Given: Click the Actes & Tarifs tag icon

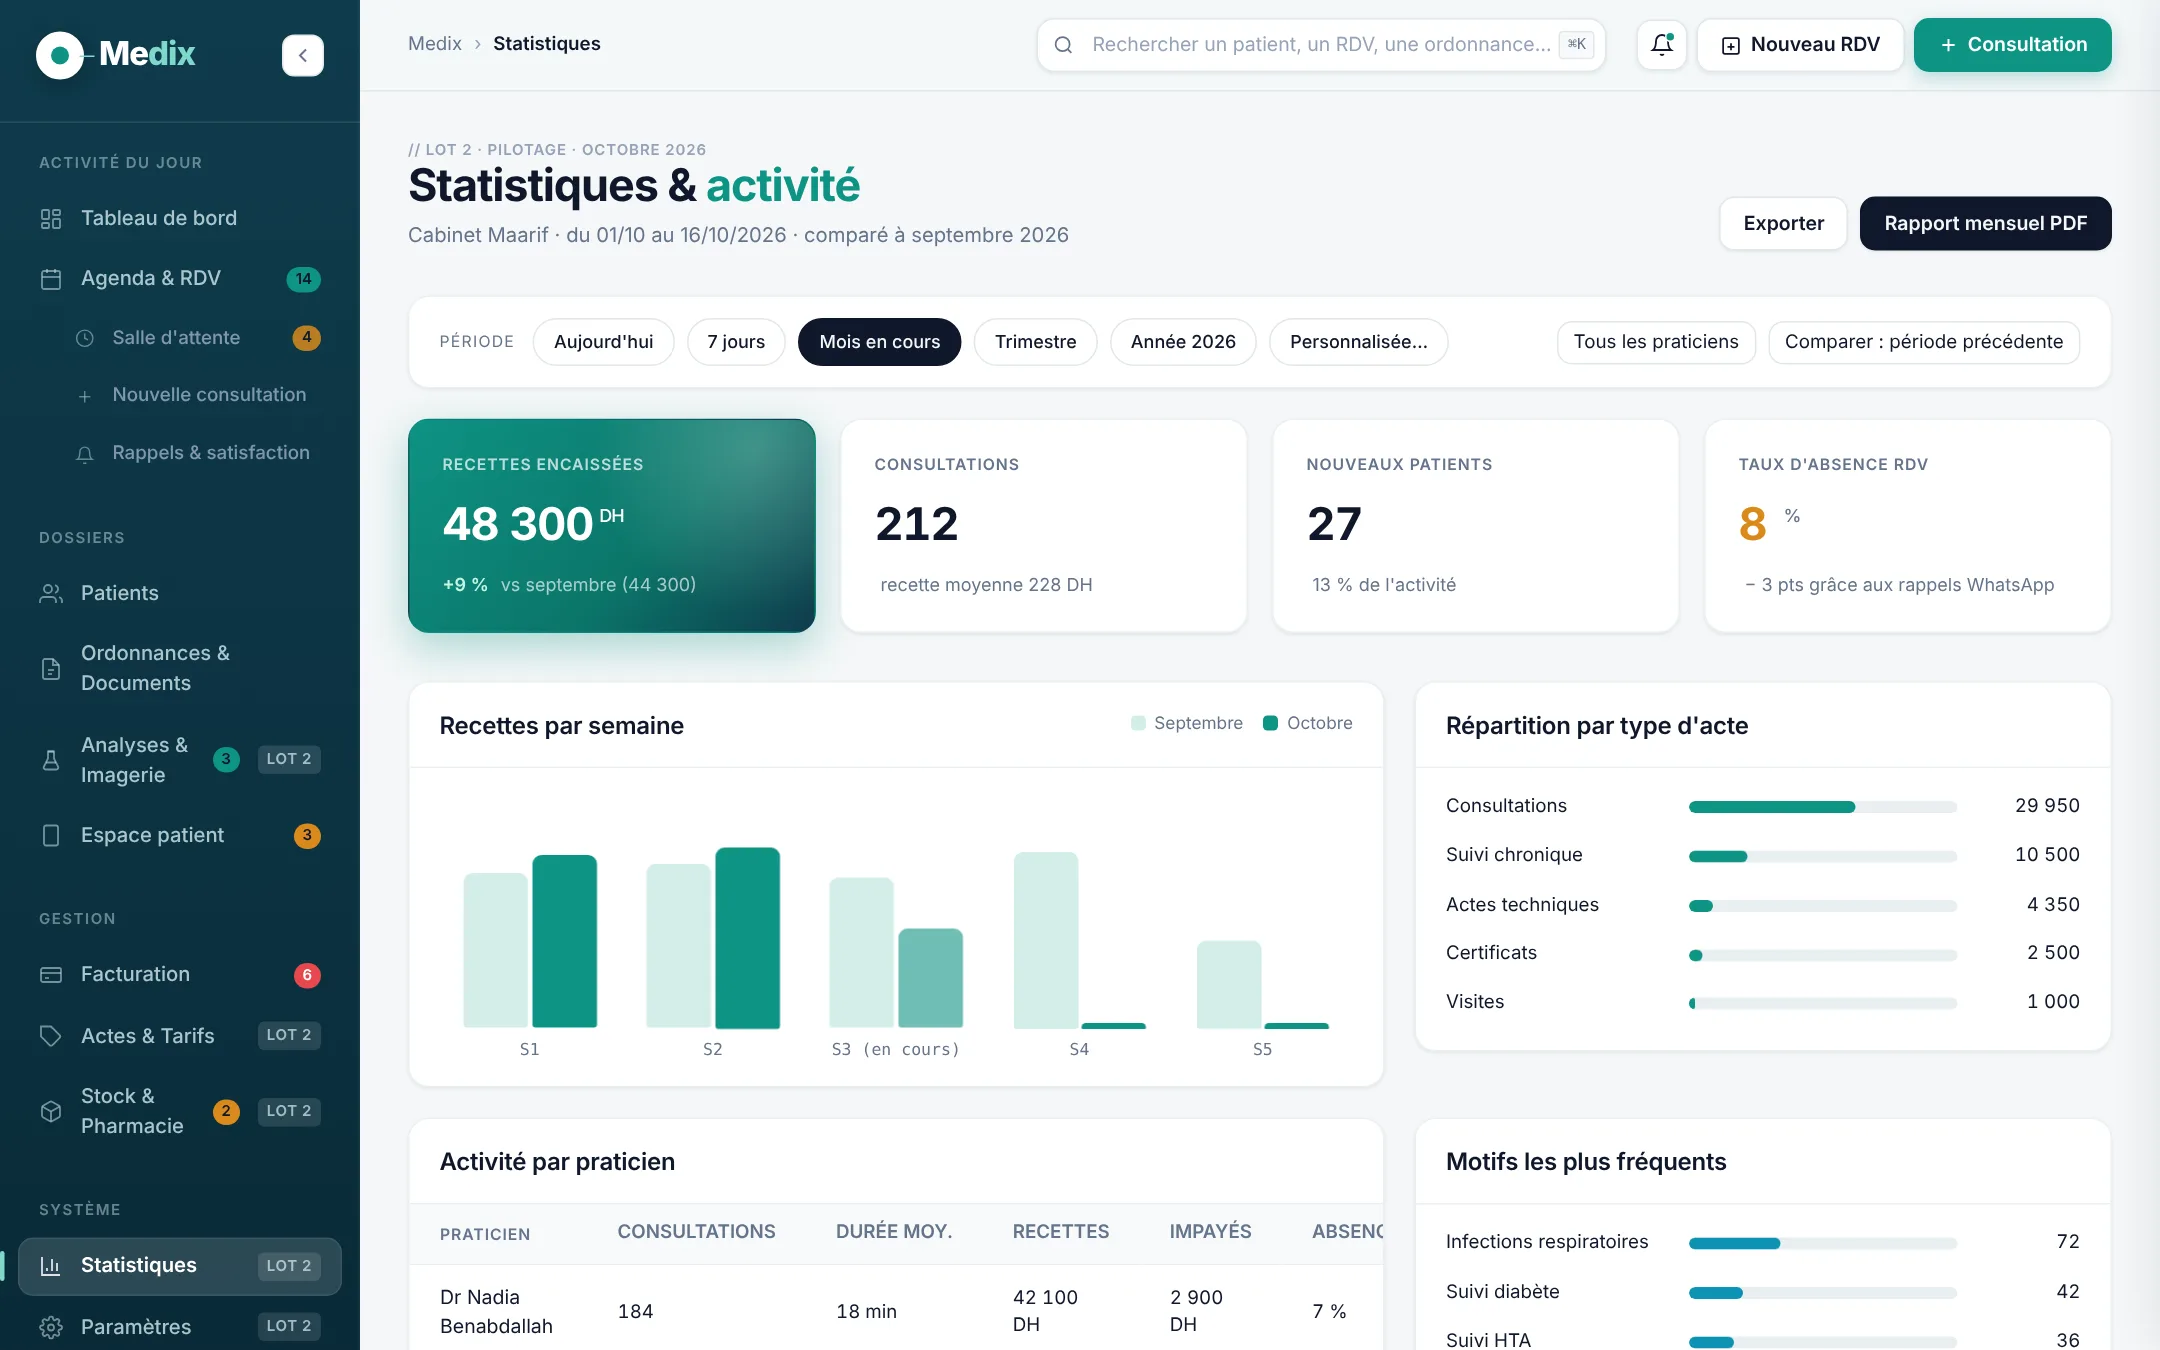Looking at the screenshot, I should coord(51,1037).
